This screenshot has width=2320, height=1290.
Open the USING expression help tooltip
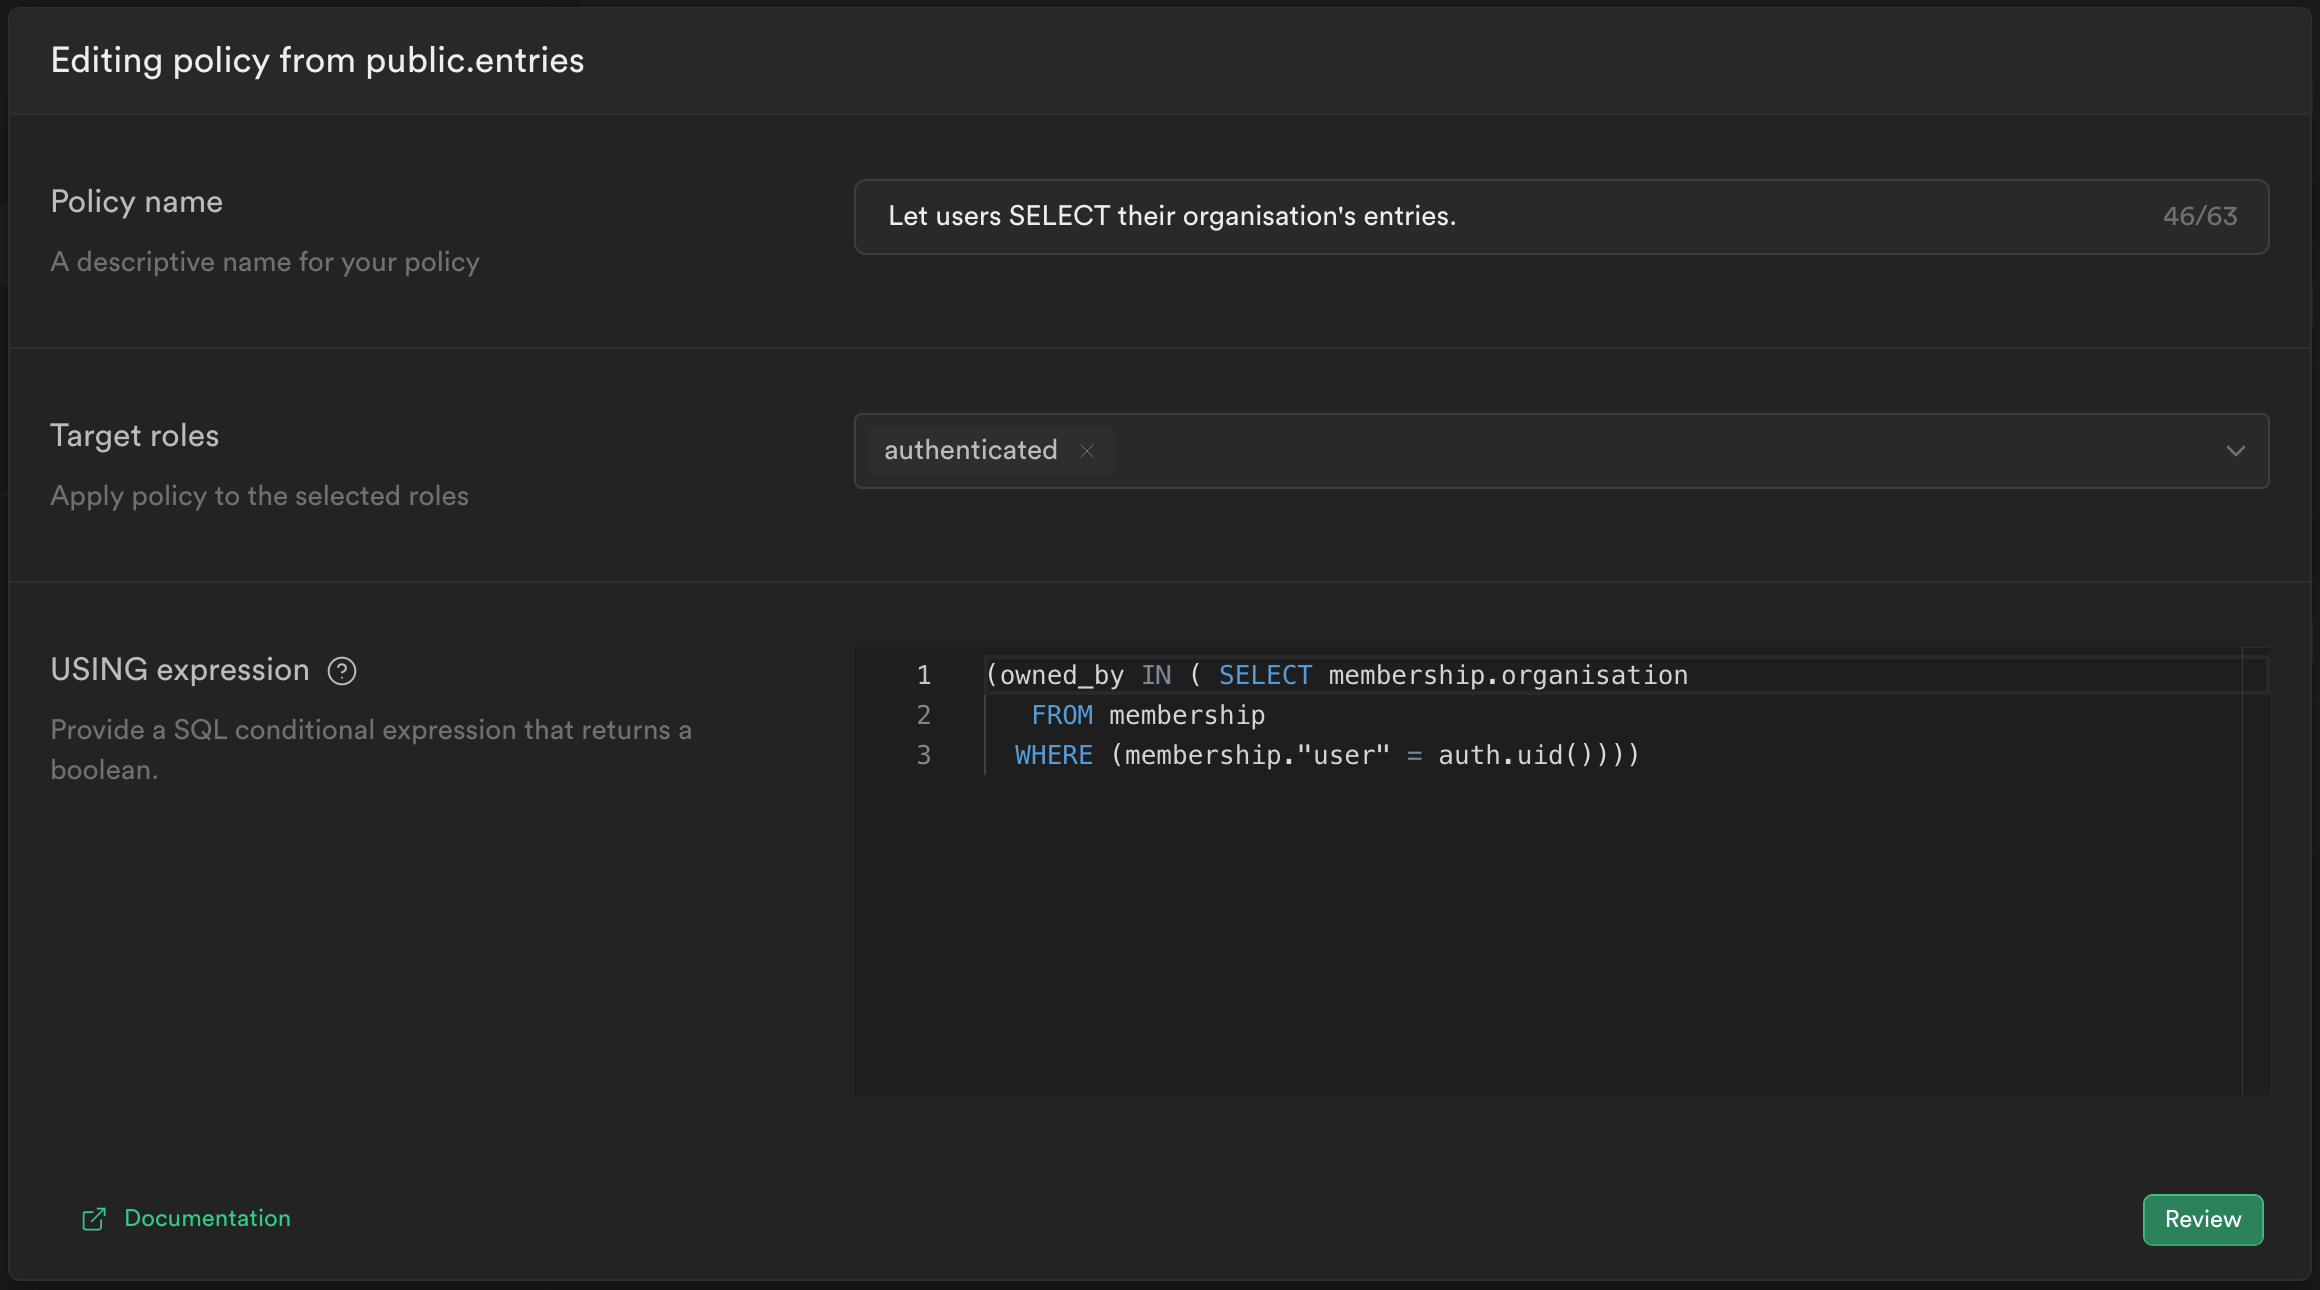(x=341, y=671)
